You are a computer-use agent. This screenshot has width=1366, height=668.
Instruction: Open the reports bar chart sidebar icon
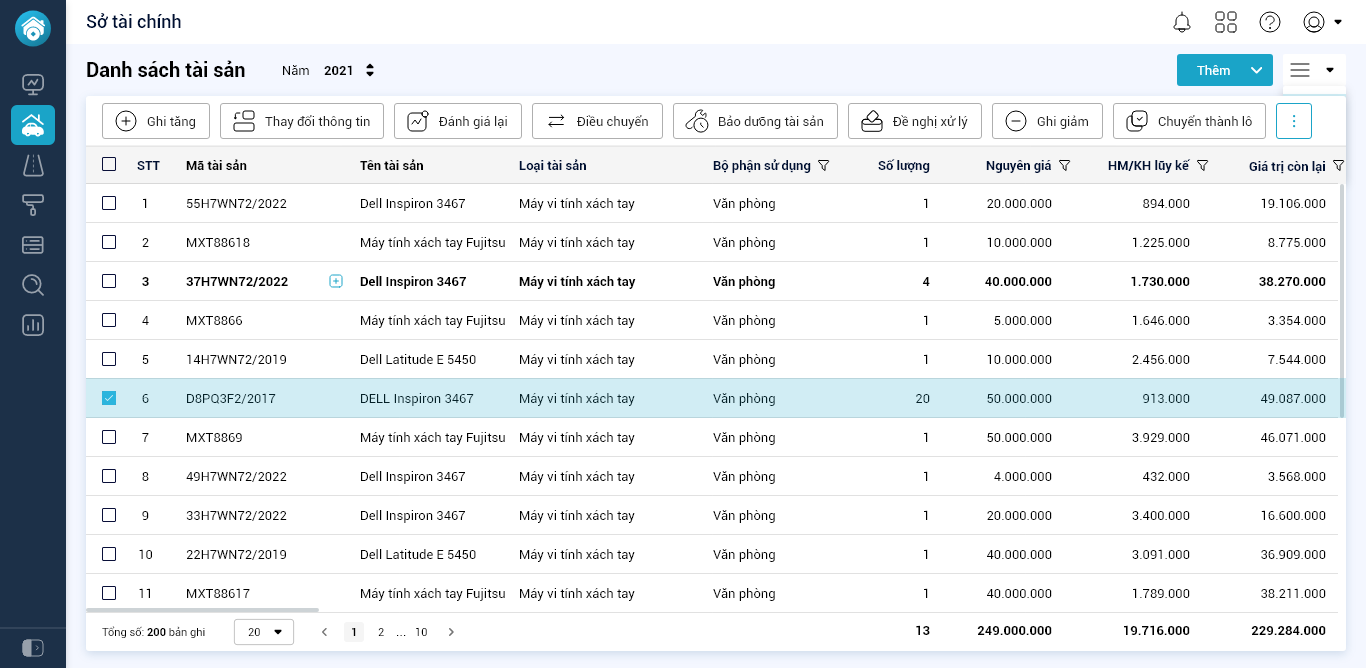point(33,325)
